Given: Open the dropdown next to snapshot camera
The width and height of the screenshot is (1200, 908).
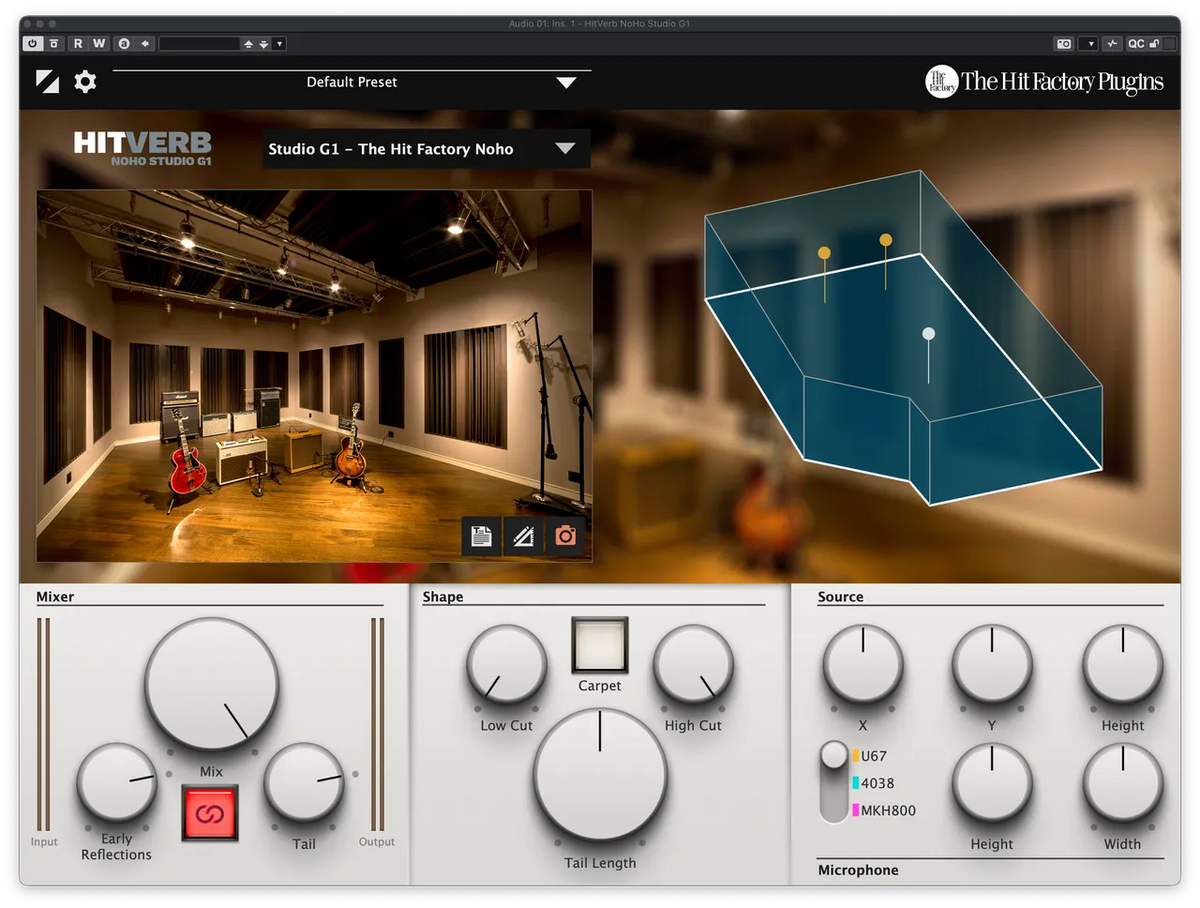Looking at the screenshot, I should click(x=1090, y=43).
